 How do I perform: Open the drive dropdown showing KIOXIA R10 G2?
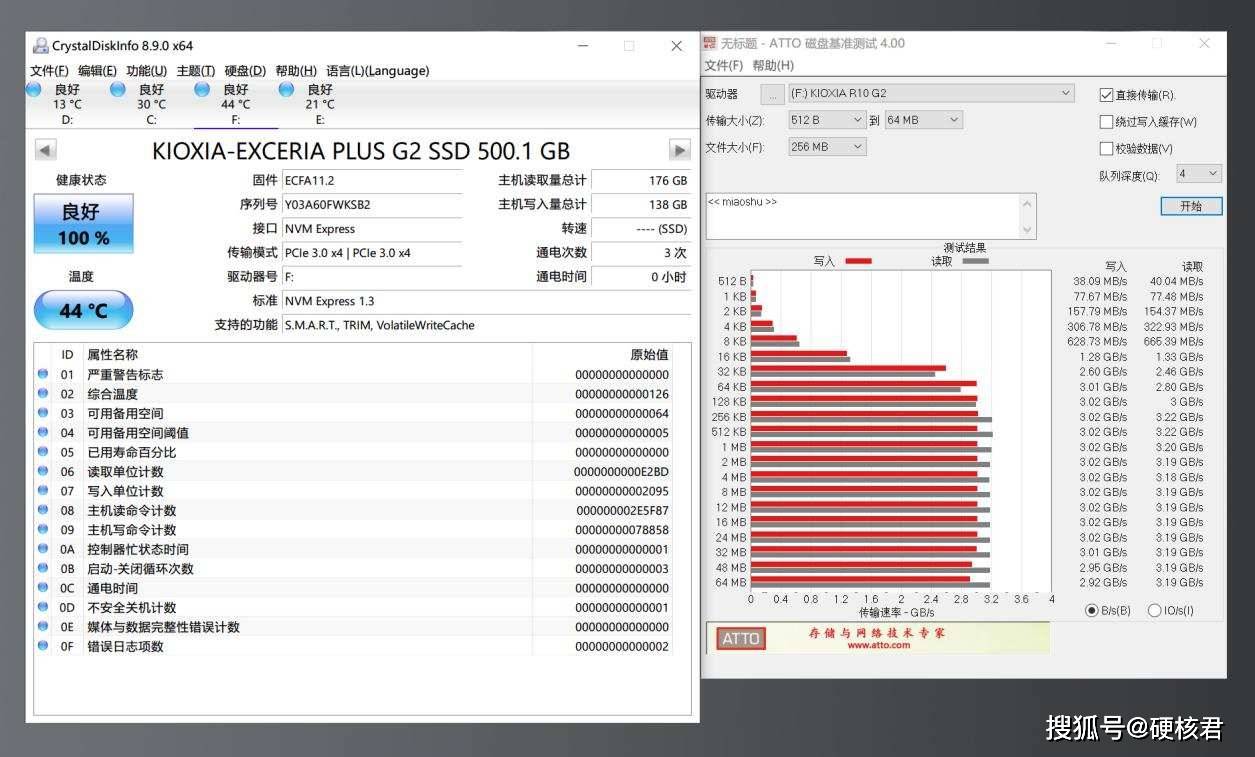coord(931,93)
